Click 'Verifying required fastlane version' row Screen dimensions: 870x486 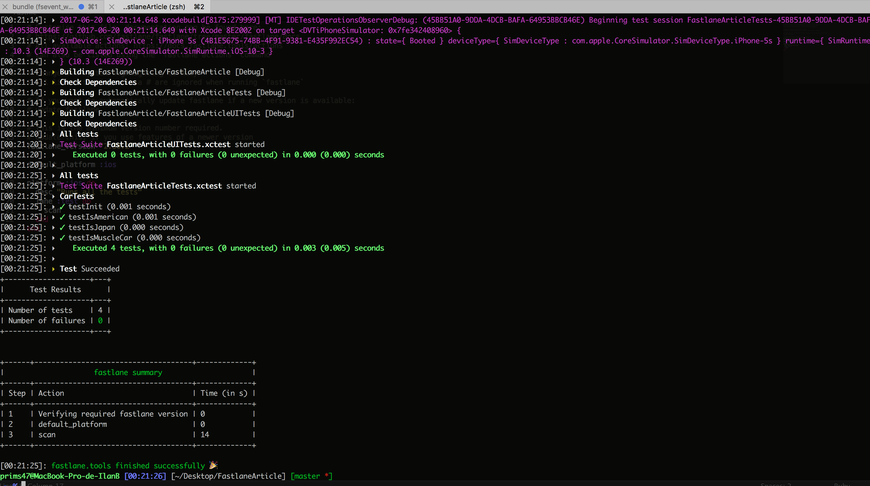pos(128,414)
